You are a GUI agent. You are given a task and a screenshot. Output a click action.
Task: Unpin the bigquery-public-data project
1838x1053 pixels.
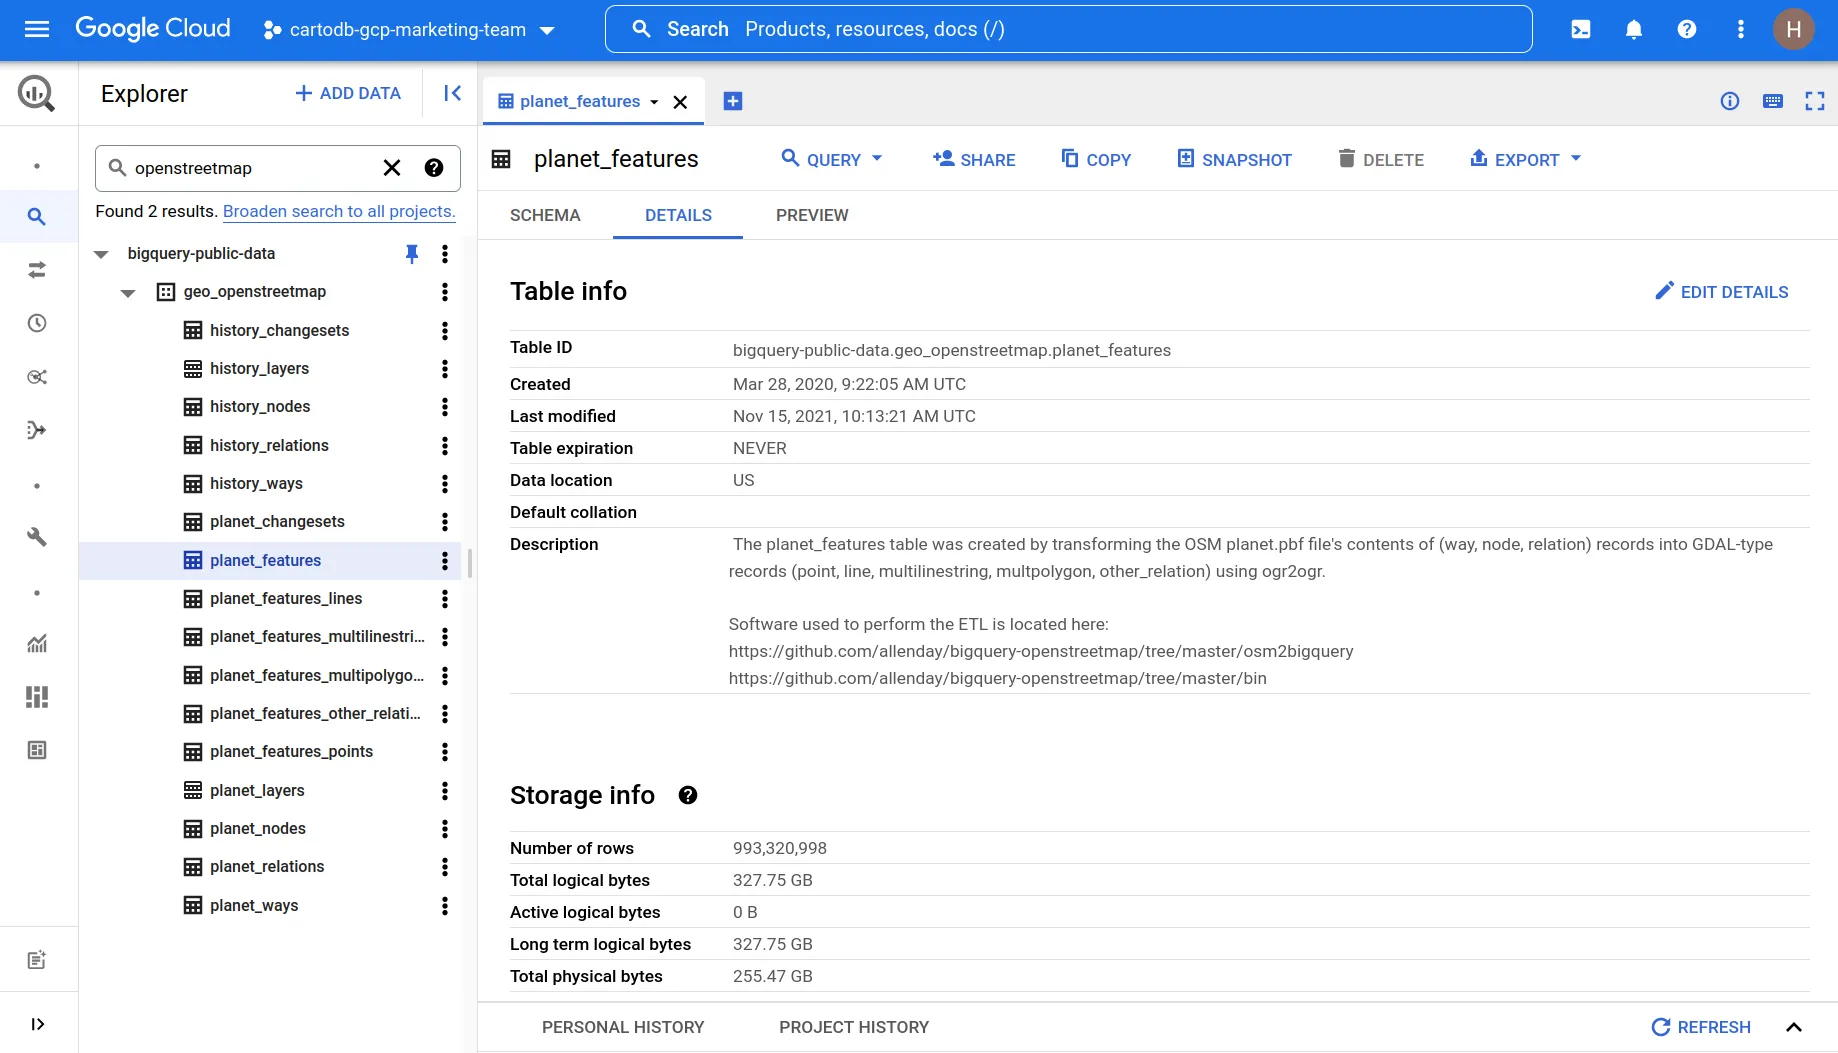tap(411, 254)
